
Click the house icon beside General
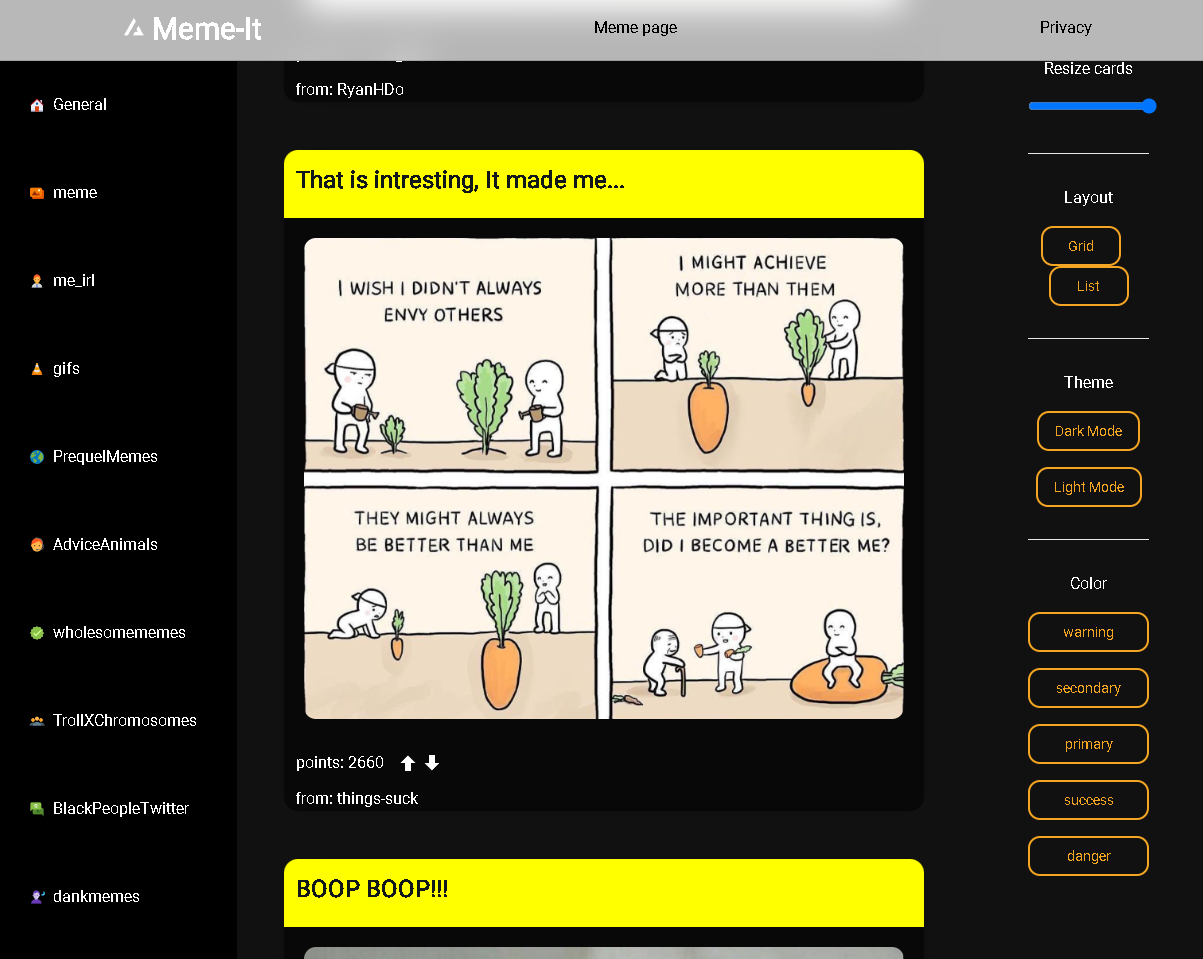(37, 105)
